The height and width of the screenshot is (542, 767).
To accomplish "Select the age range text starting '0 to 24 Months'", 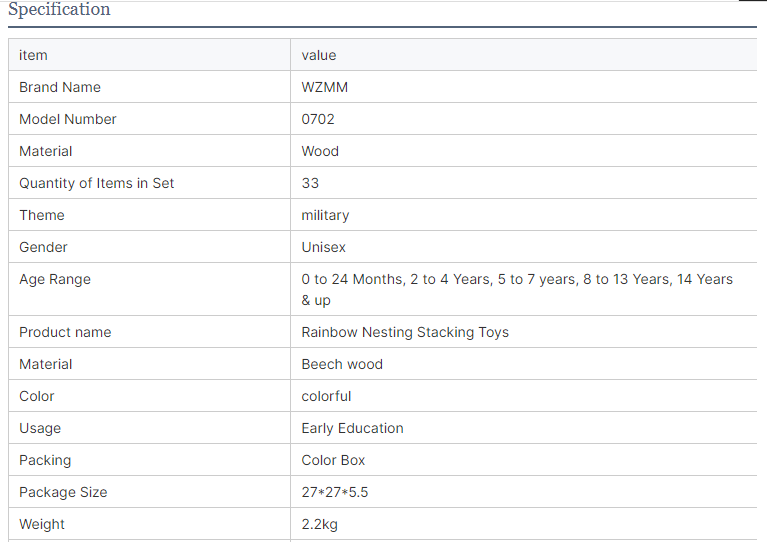I will tap(517, 289).
